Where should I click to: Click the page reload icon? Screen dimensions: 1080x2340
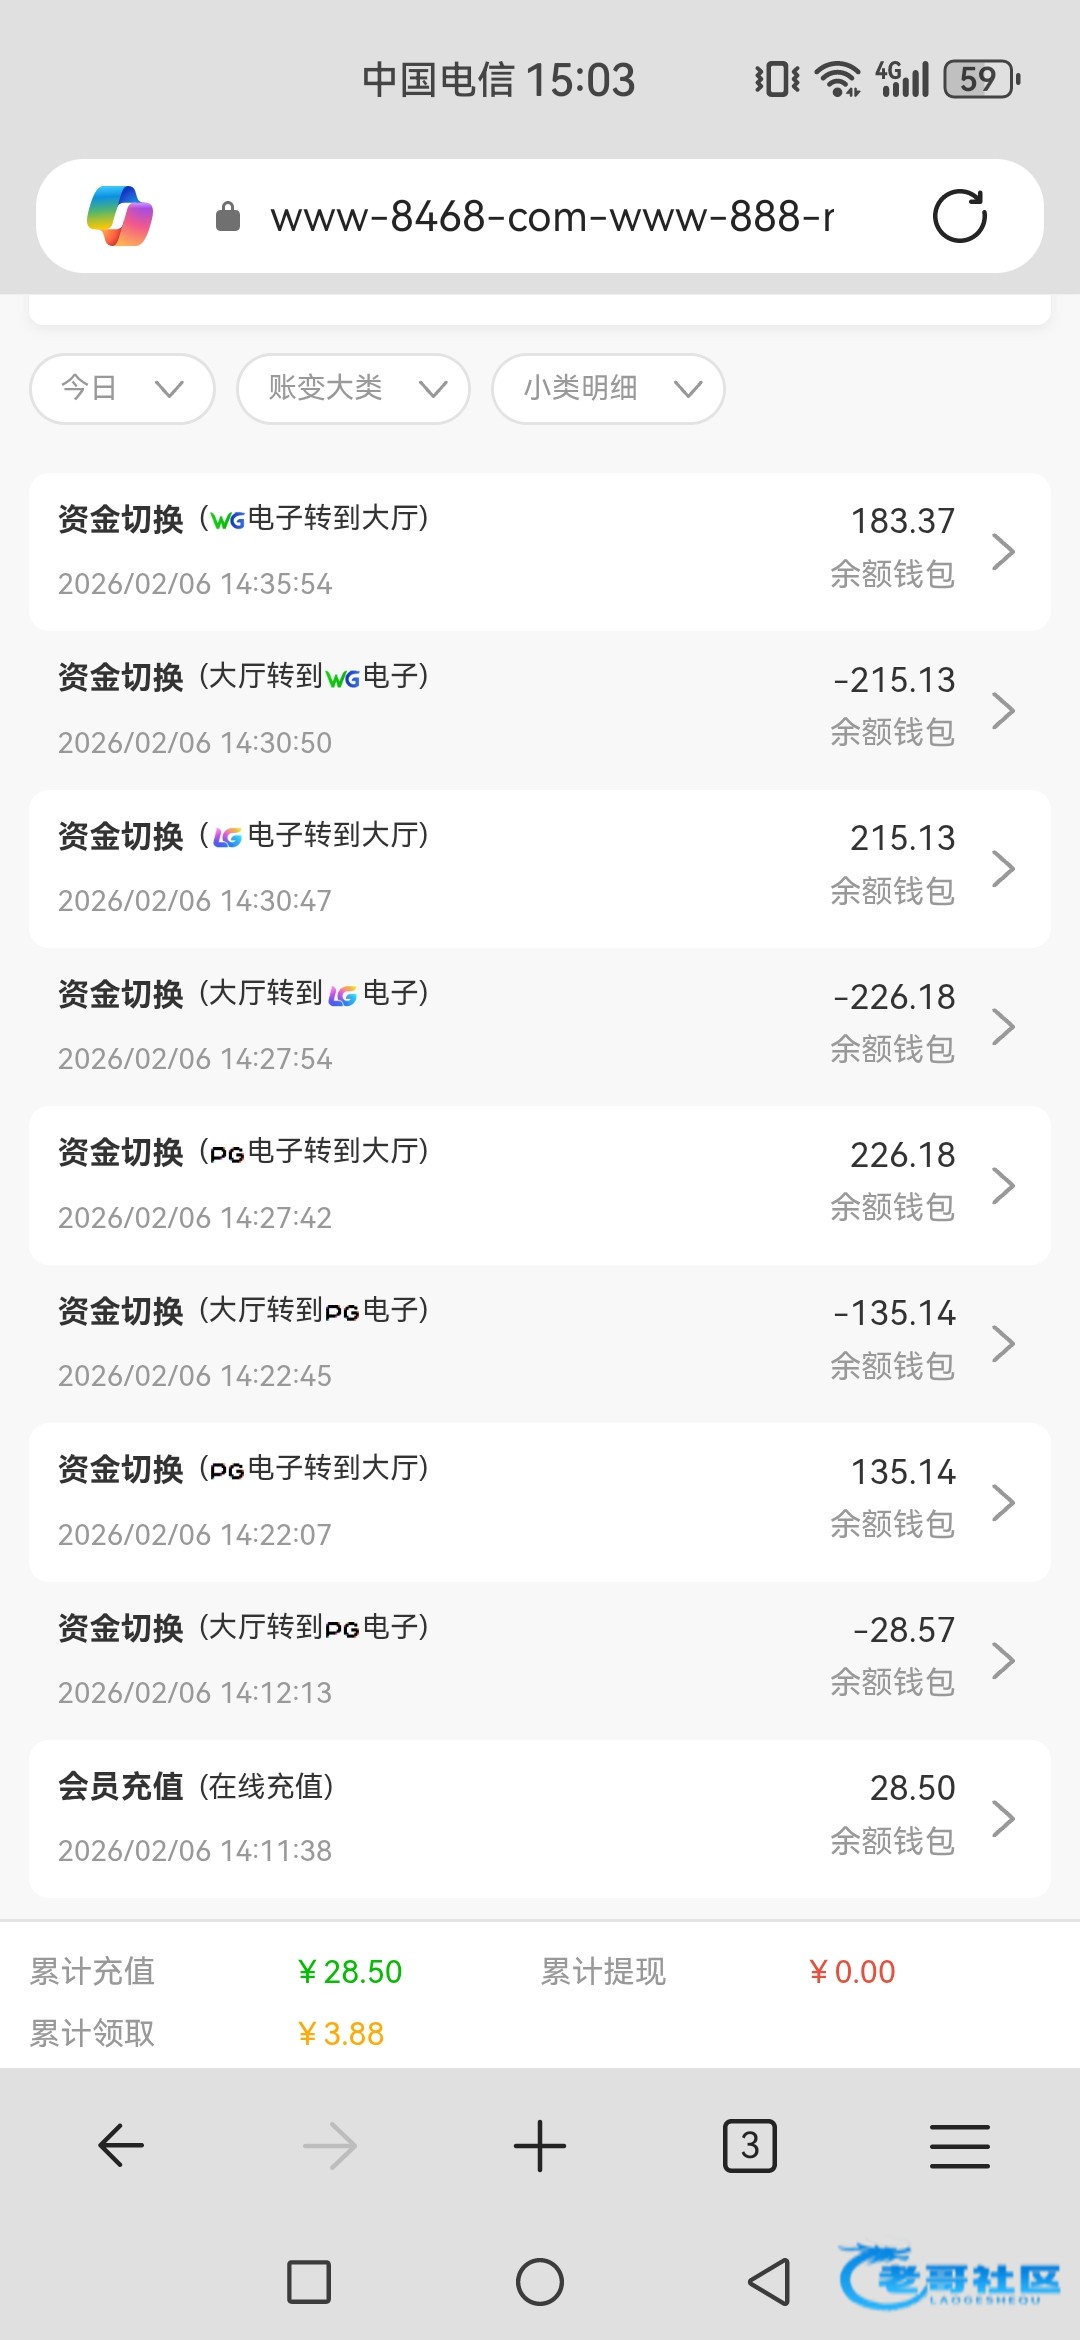959,216
